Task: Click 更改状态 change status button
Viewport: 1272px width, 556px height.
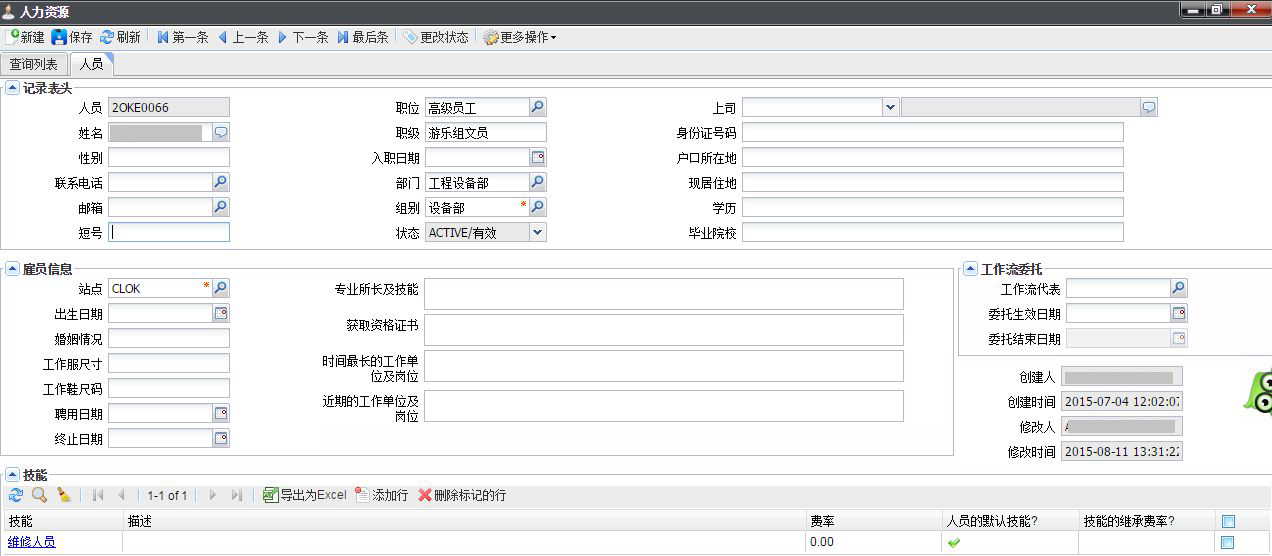Action: pos(436,37)
